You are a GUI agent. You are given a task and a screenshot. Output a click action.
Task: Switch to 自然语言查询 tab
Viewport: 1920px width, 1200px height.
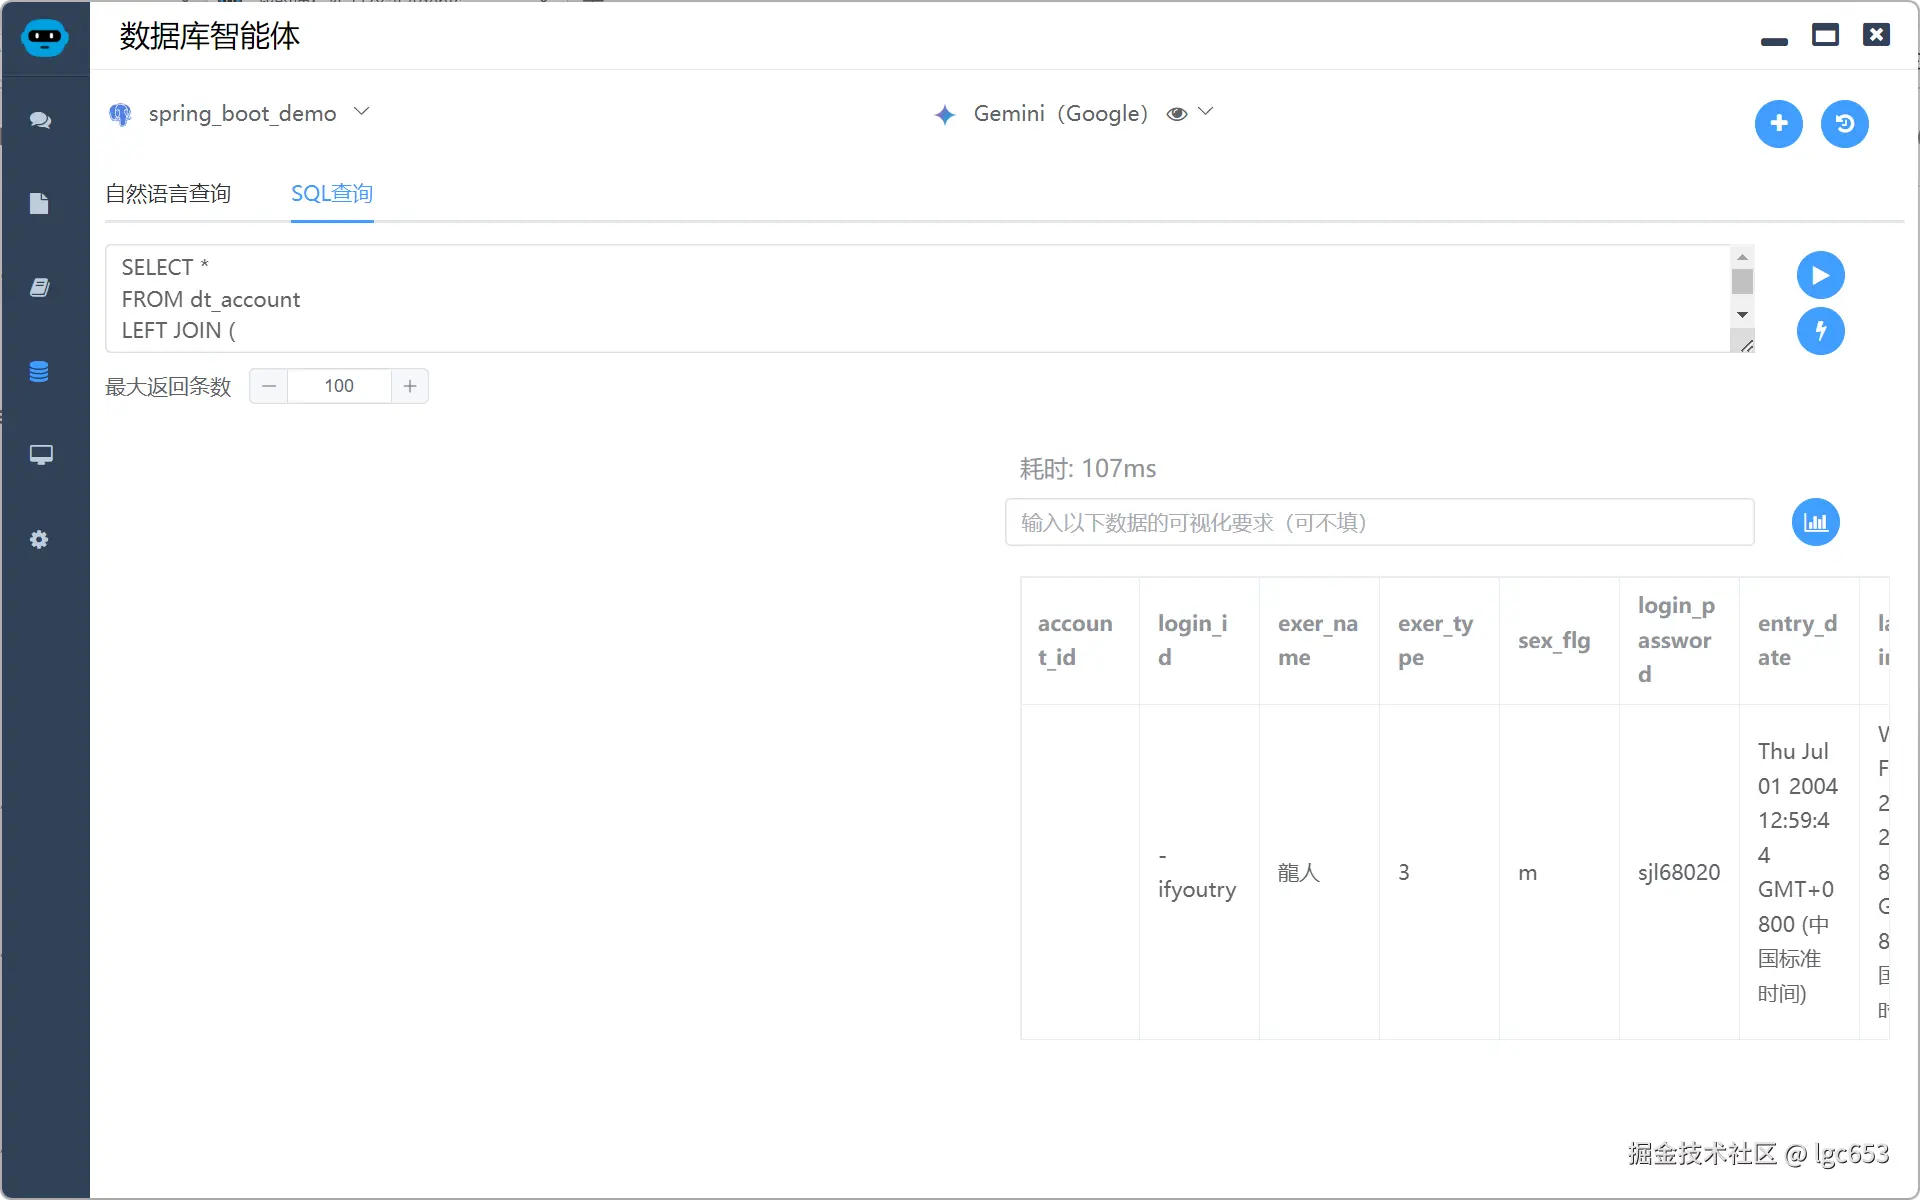168,194
